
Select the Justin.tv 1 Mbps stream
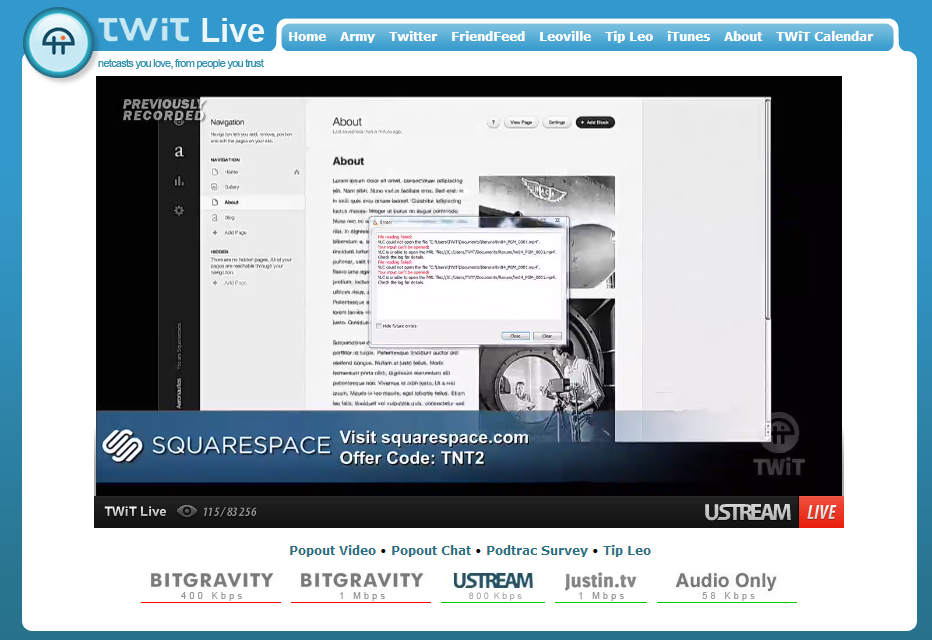[600, 585]
